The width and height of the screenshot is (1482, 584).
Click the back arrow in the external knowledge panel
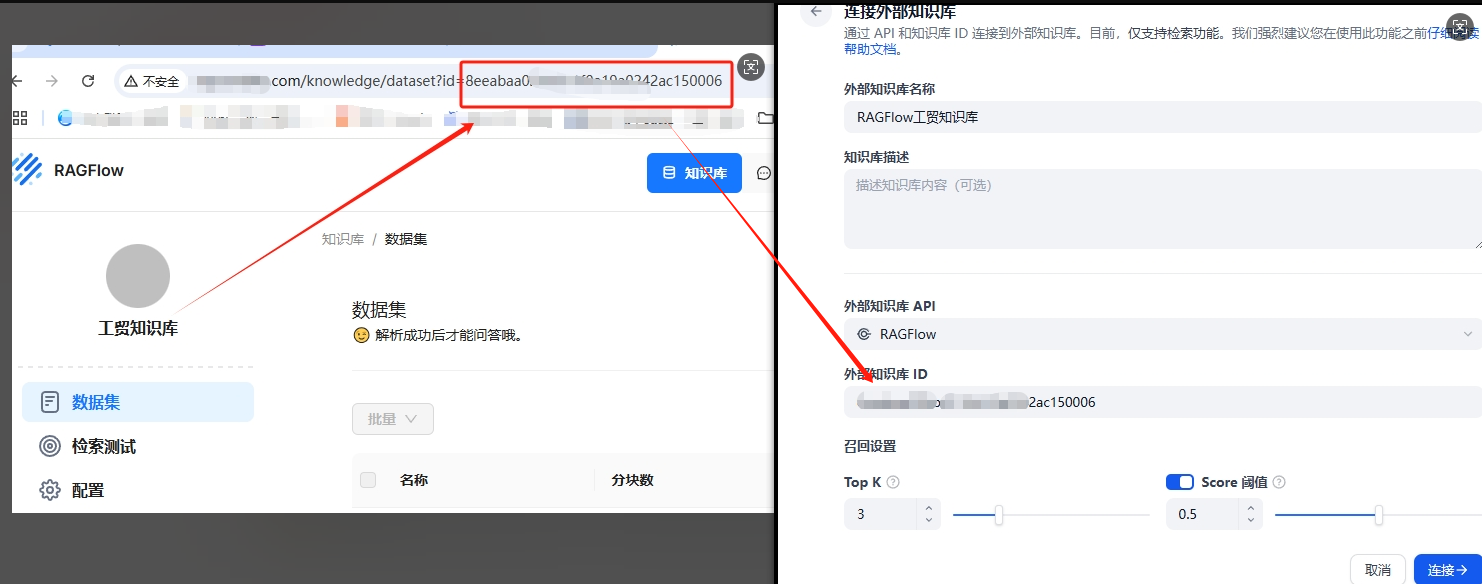[816, 11]
